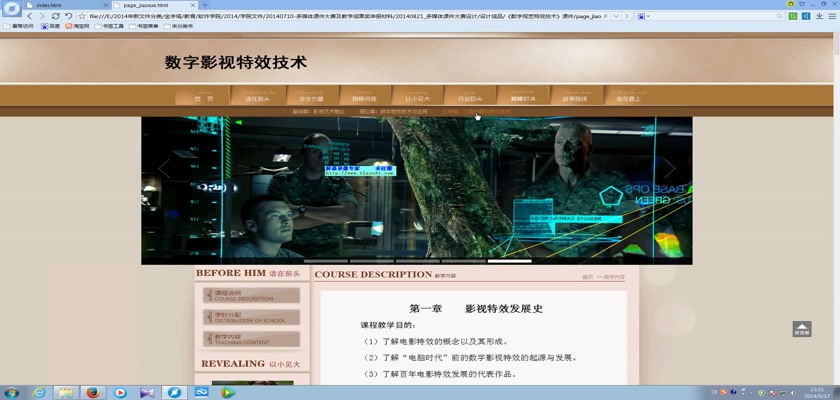
Task: Open the Windows Start menu
Action: 11,393
